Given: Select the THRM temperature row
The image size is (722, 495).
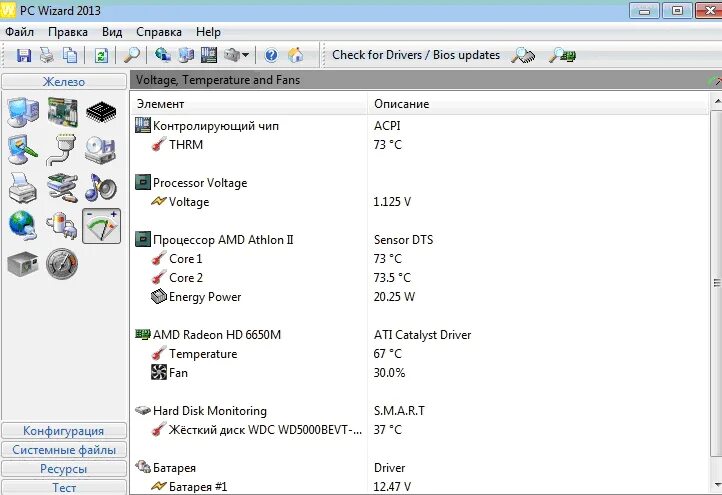Looking at the screenshot, I should point(420,145).
